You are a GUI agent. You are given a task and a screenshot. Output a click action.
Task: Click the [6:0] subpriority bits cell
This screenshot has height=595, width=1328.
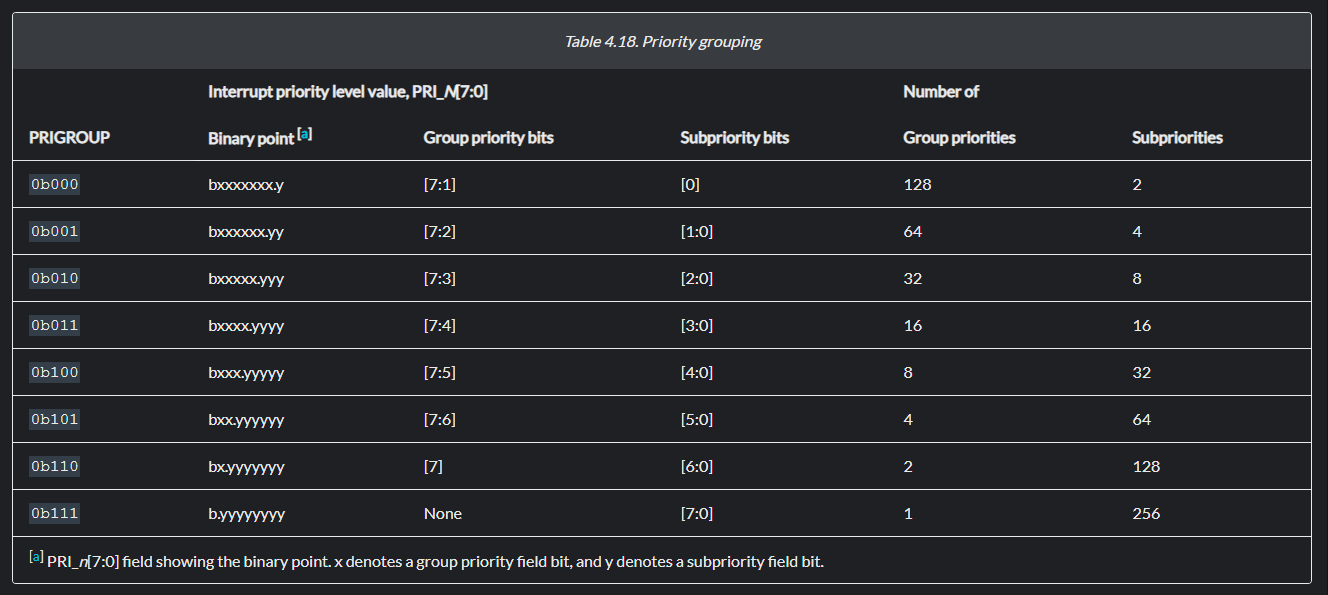[x=696, y=466]
